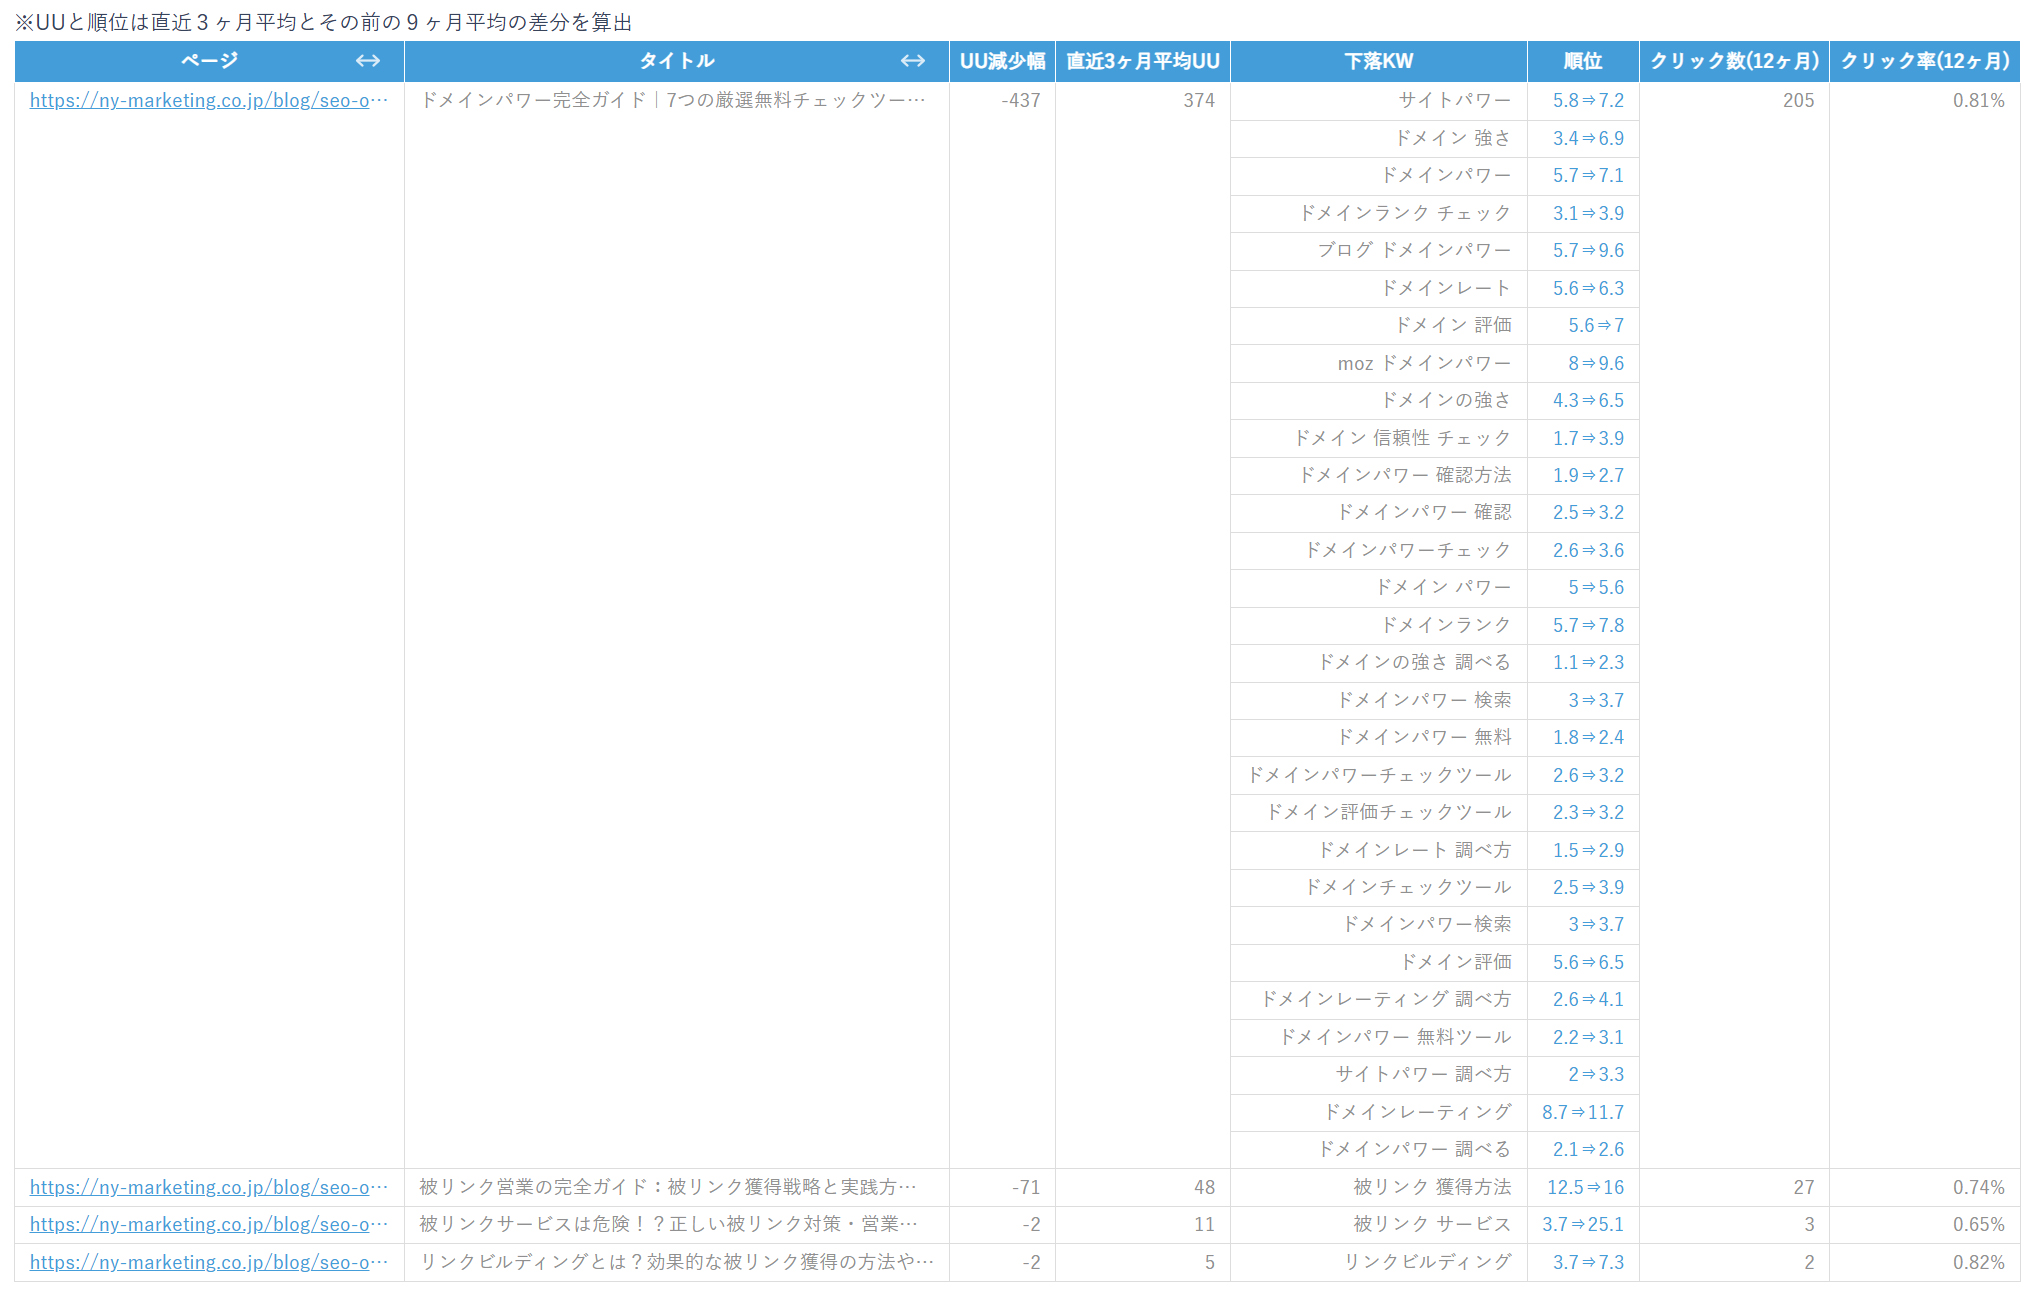2043x1289 pixels.
Task: Open URL link for リンクビルディングとは row
Action: click(208, 1262)
